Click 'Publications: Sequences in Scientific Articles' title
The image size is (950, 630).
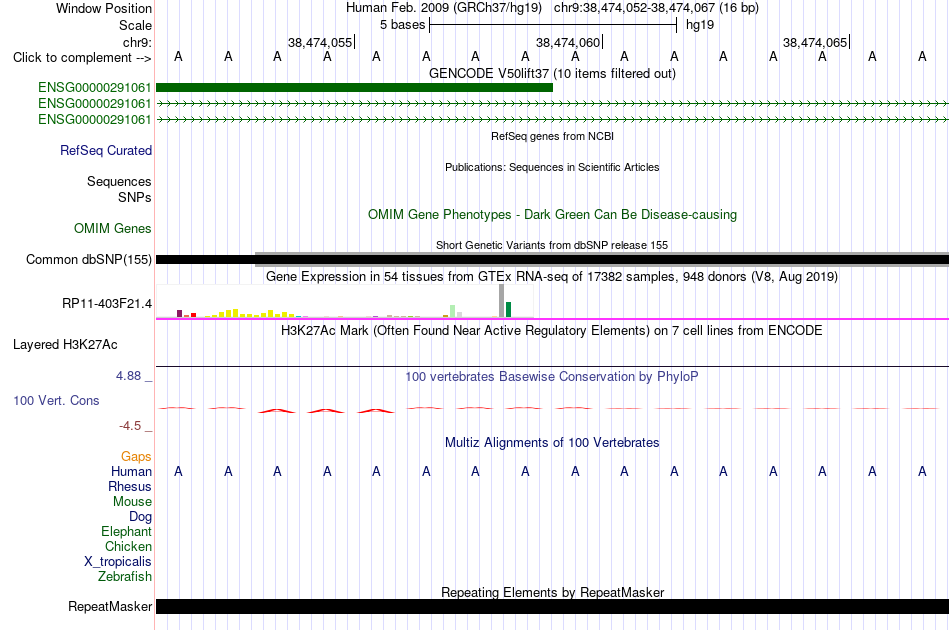553,167
